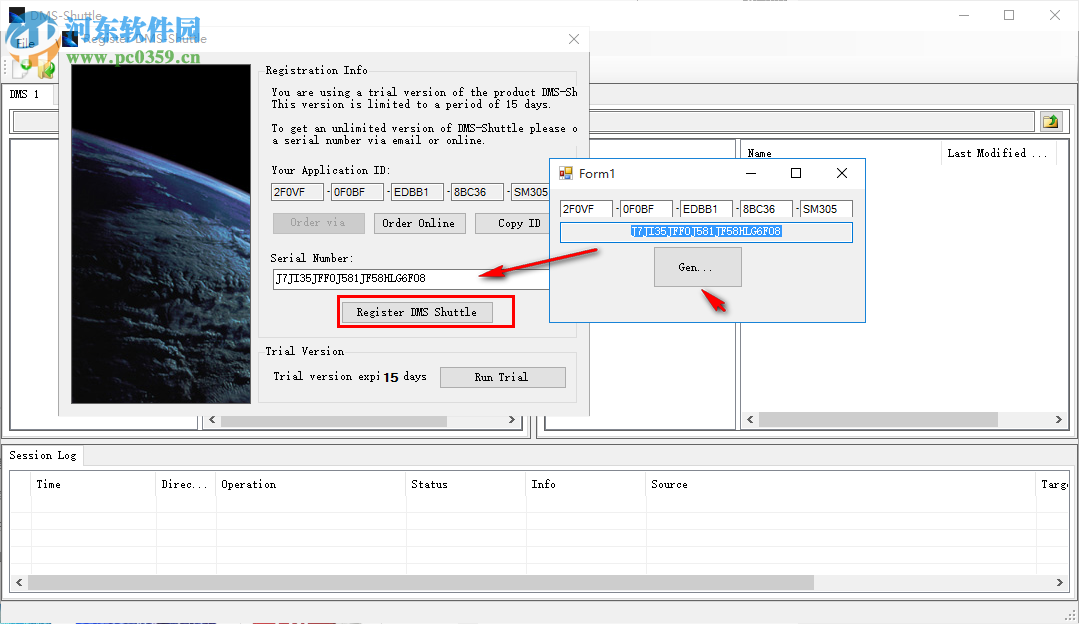Click the Register DMS-Shuttle dialog icon

(x=70, y=38)
